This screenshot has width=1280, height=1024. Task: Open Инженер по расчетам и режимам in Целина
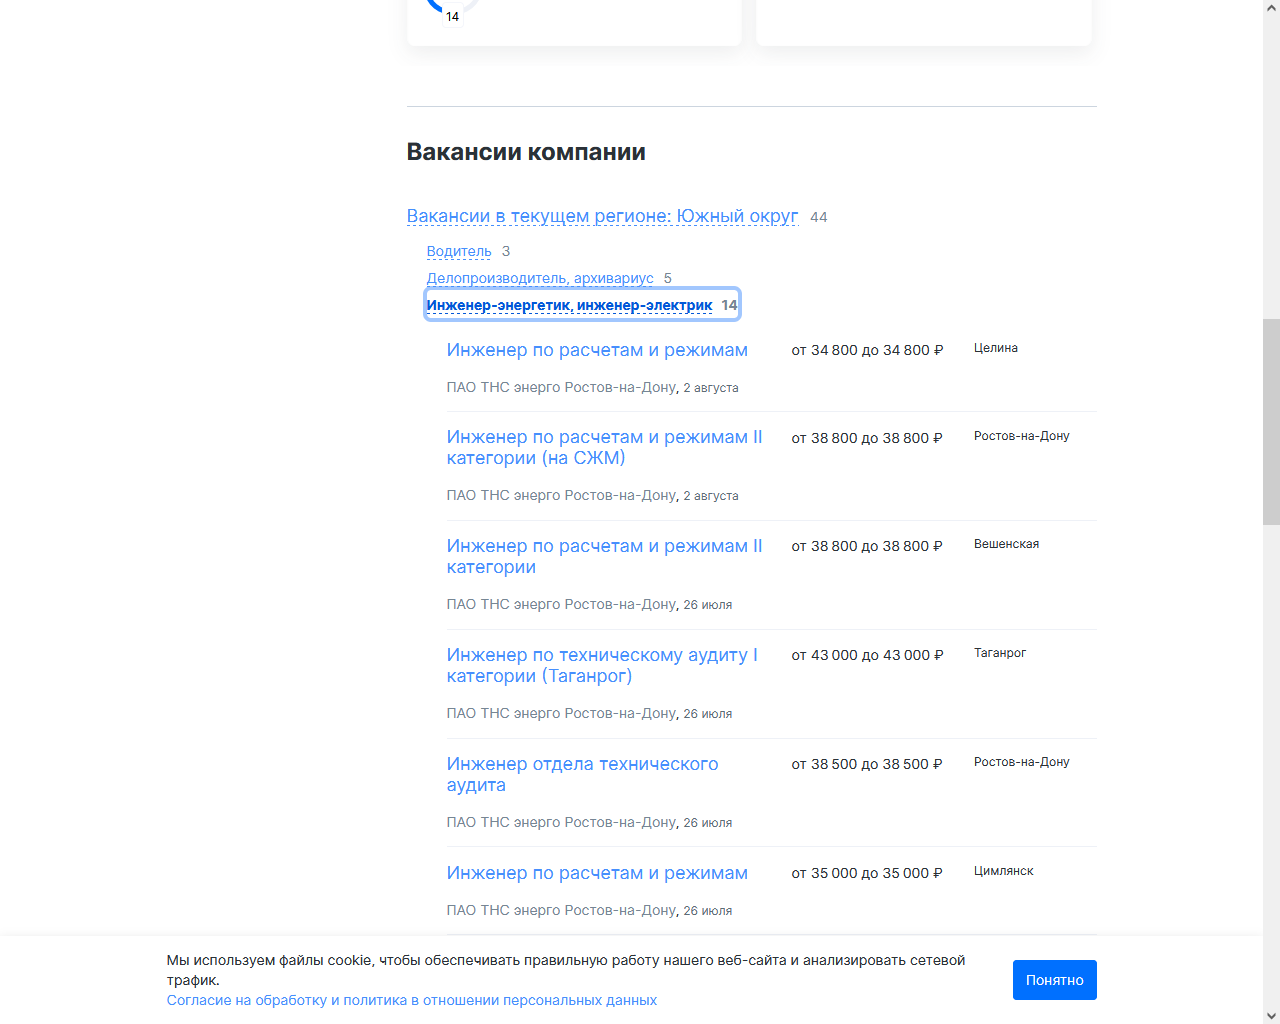[x=597, y=350]
